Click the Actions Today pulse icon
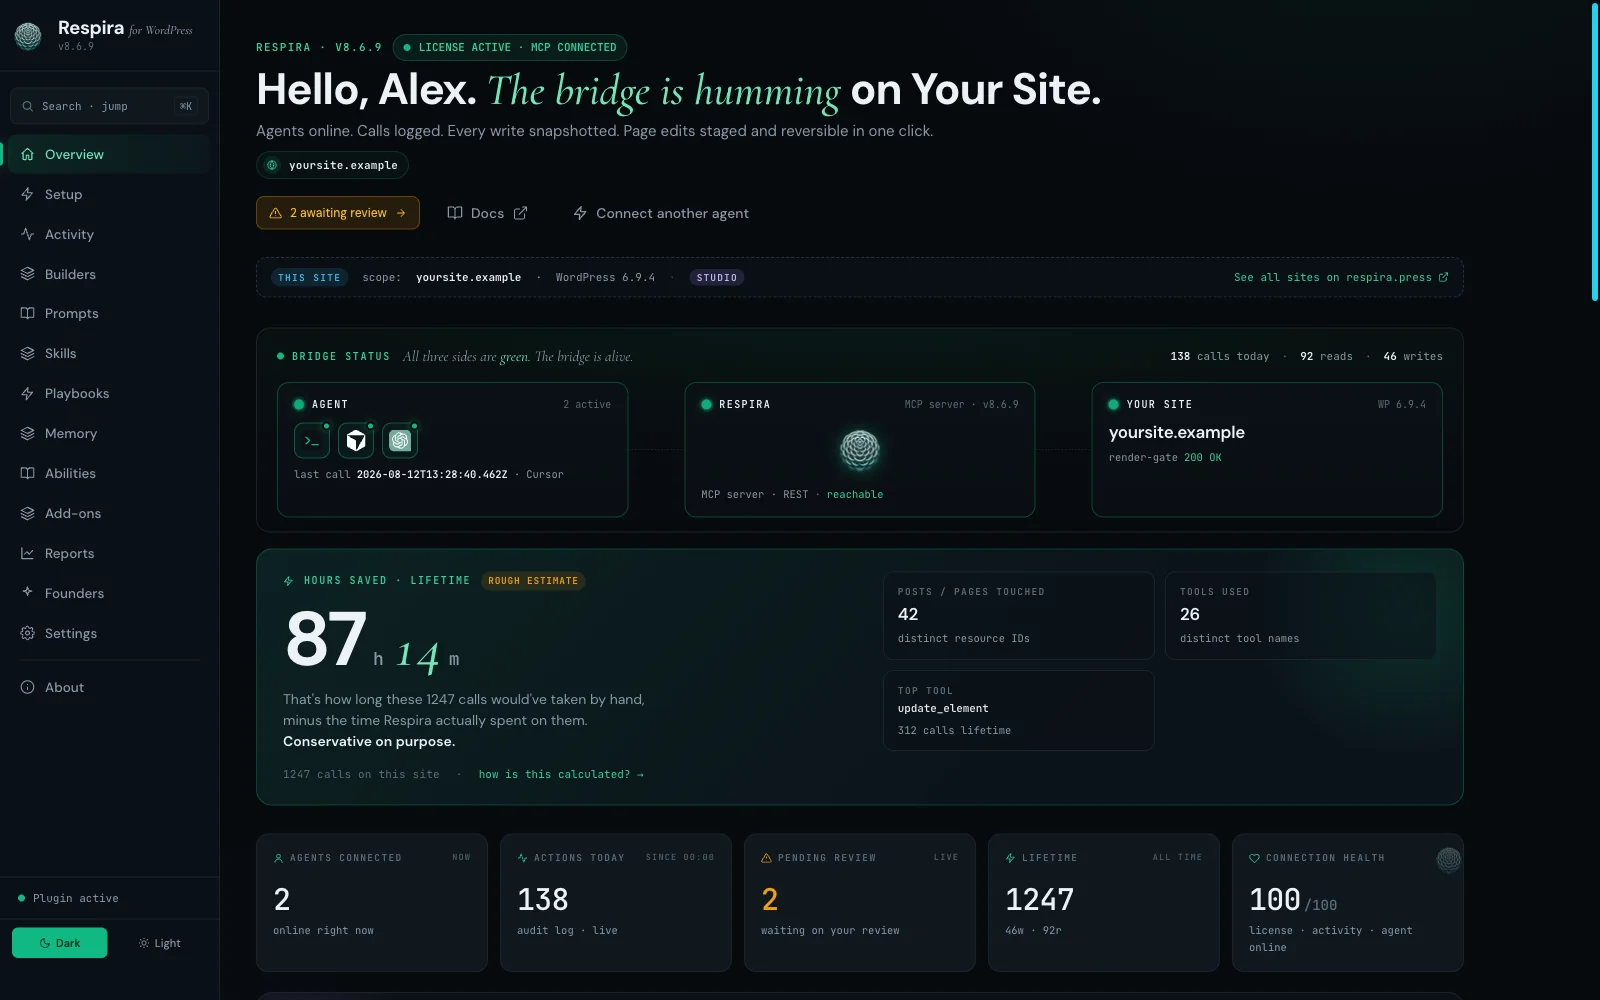Image resolution: width=1600 pixels, height=1000 pixels. tap(522, 858)
